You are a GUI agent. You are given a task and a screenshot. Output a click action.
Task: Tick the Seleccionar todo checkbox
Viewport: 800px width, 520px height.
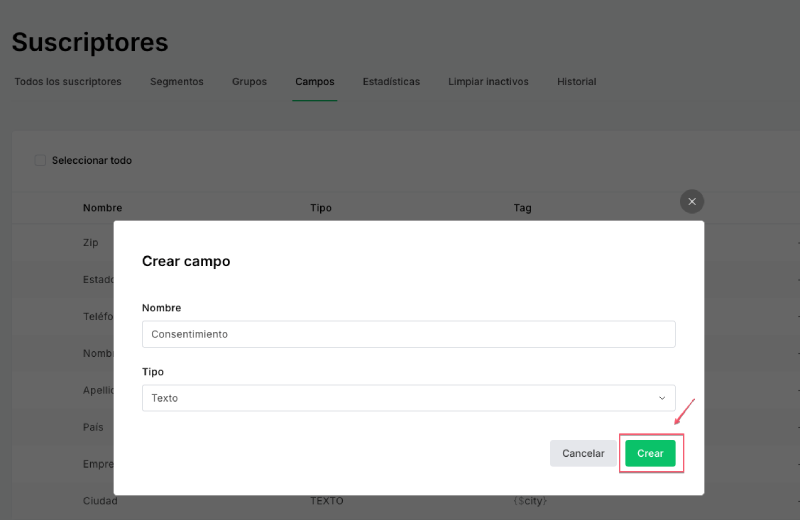(40, 160)
